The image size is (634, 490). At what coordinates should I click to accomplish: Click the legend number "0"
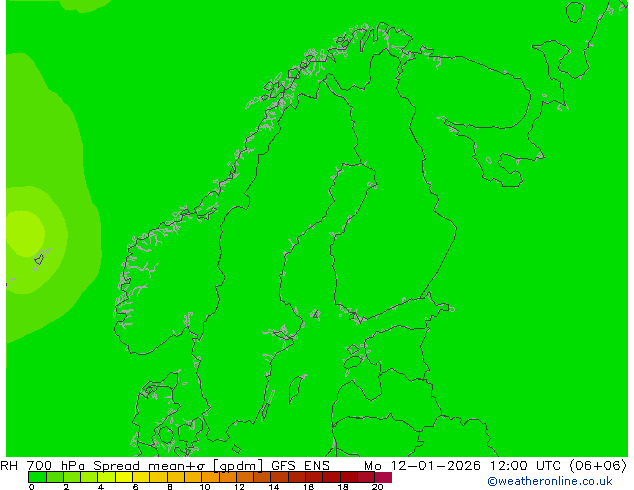click(x=32, y=487)
